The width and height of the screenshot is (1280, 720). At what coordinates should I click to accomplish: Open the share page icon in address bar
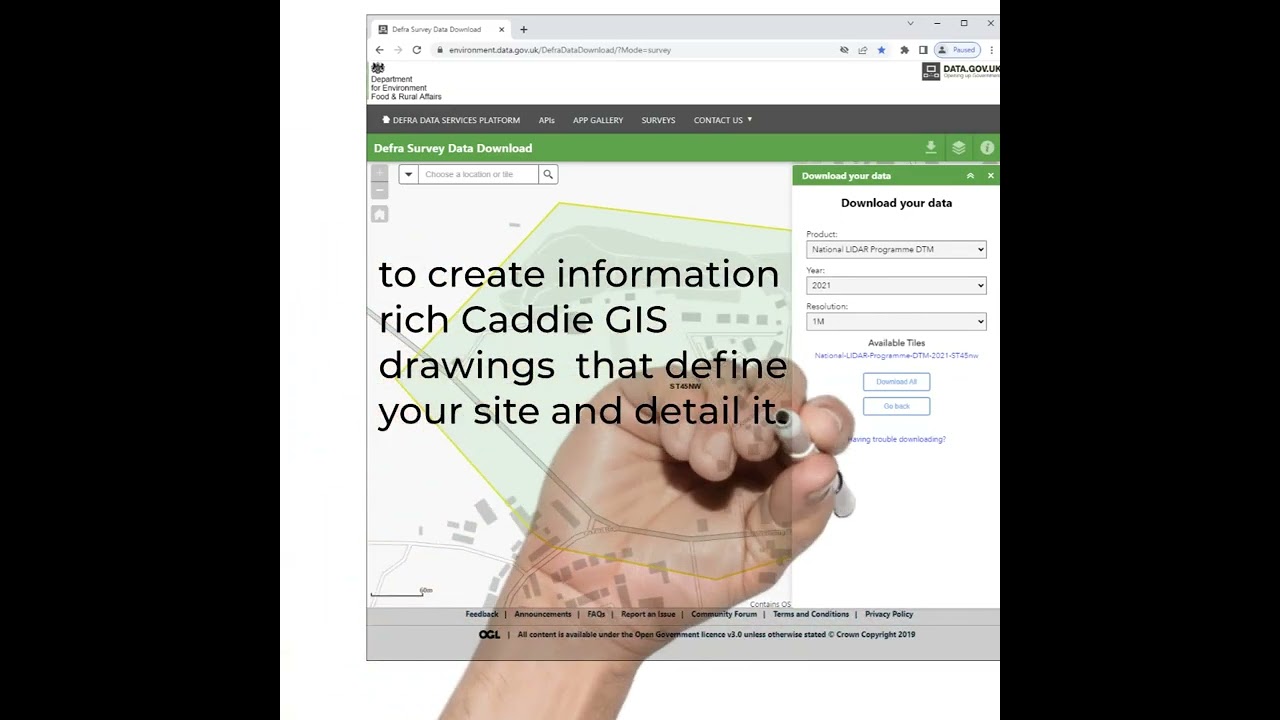point(862,50)
